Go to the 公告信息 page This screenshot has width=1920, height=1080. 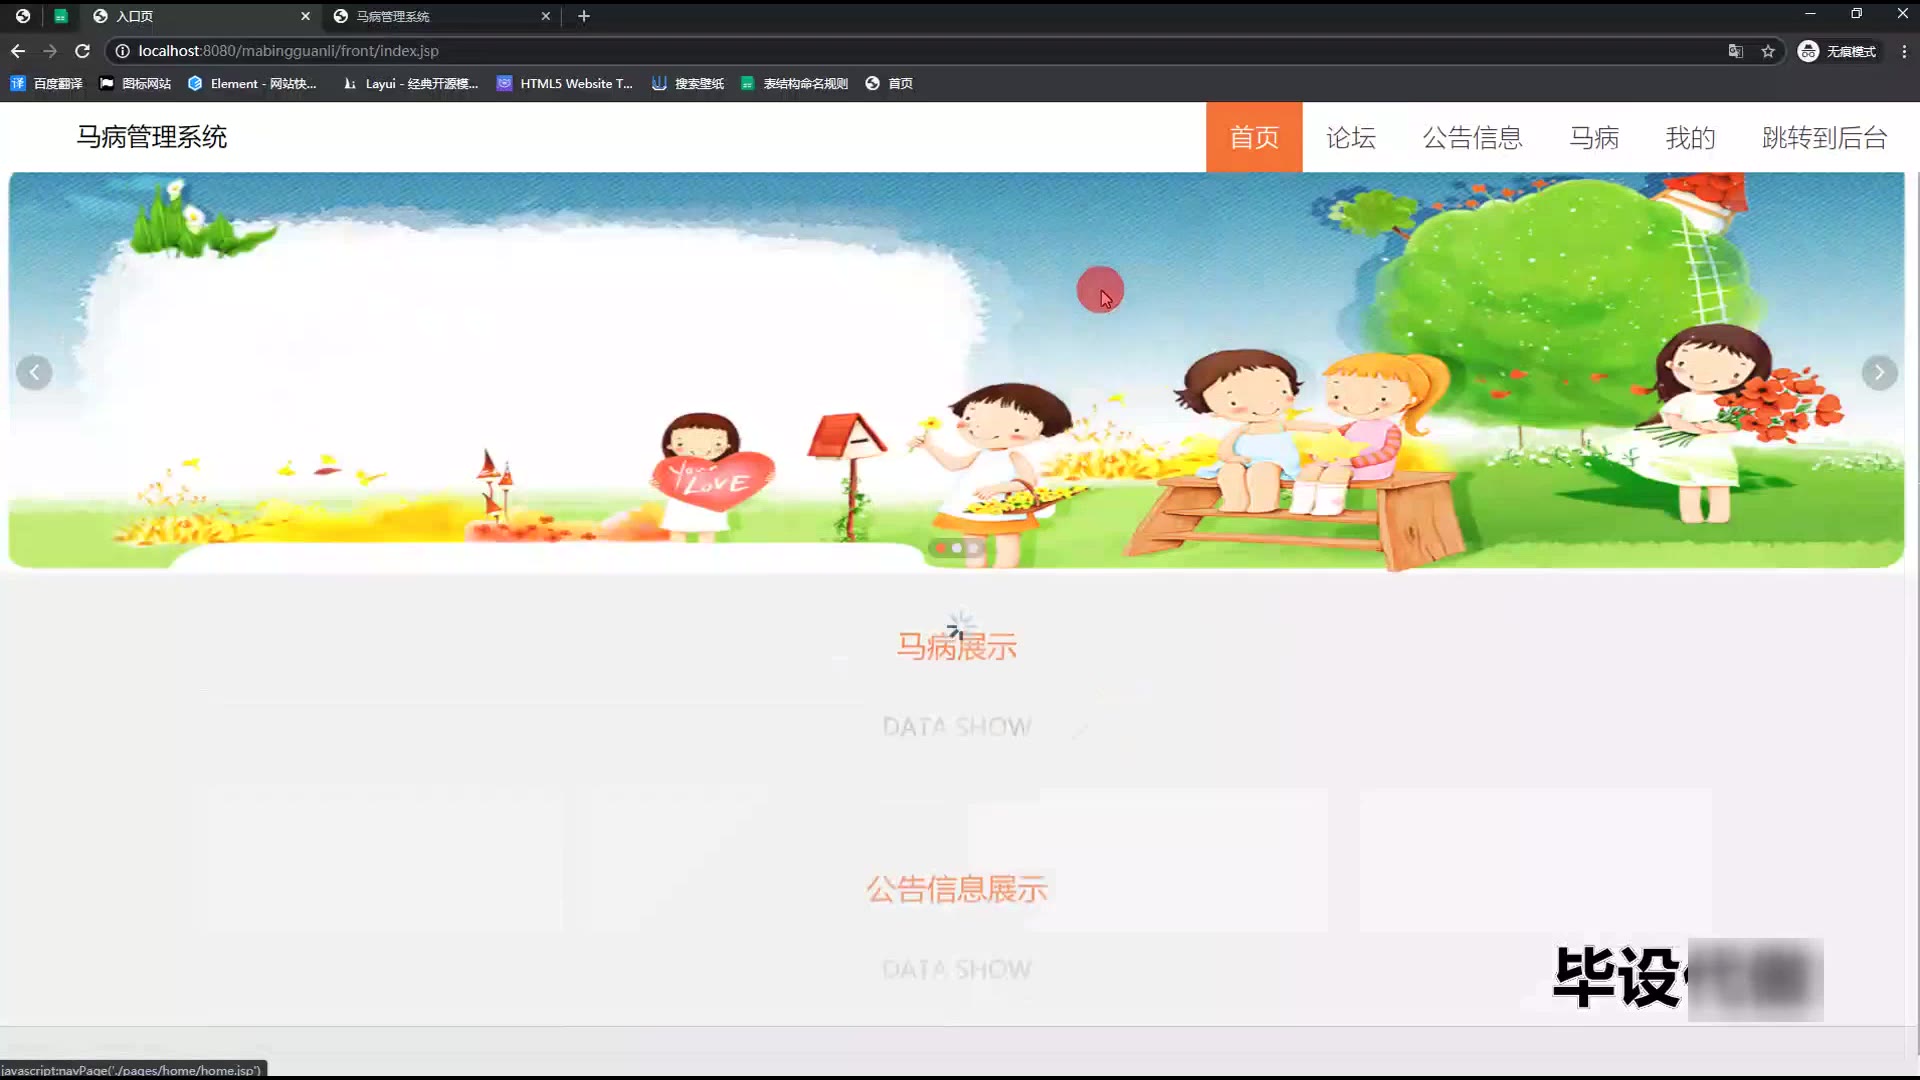point(1472,137)
